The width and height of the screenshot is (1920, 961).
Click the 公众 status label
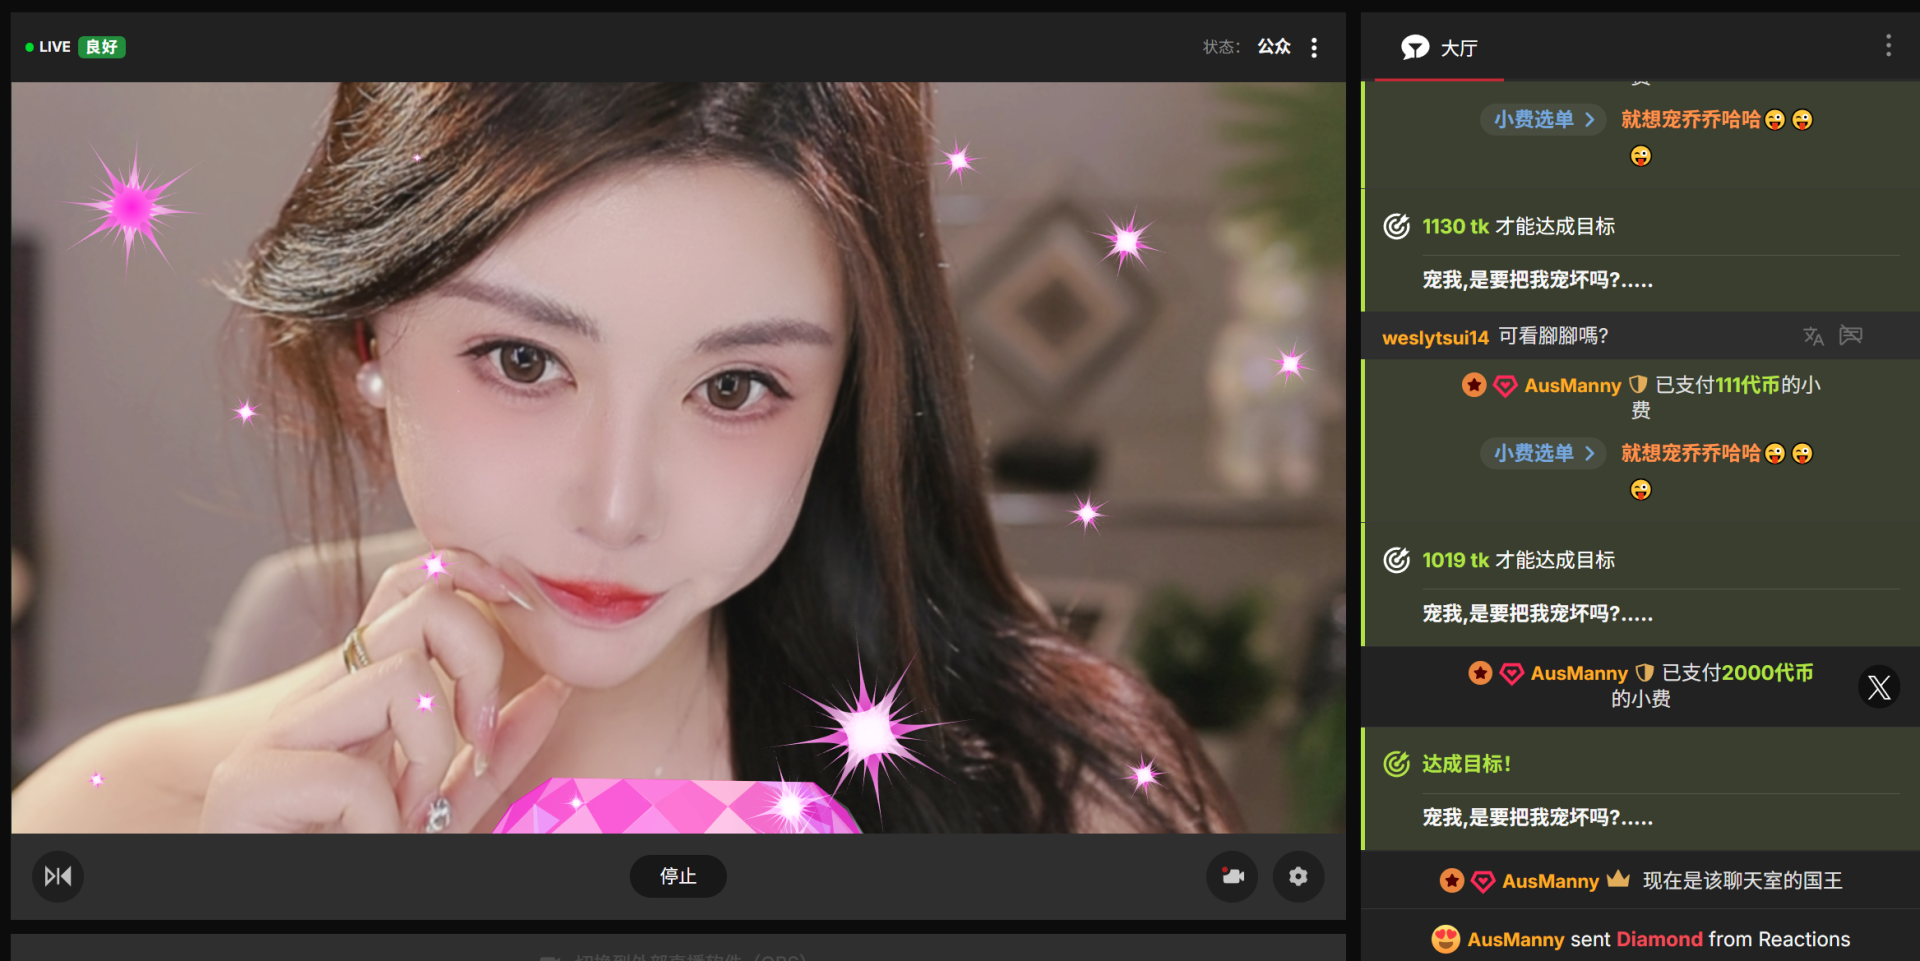pyautogui.click(x=1274, y=47)
